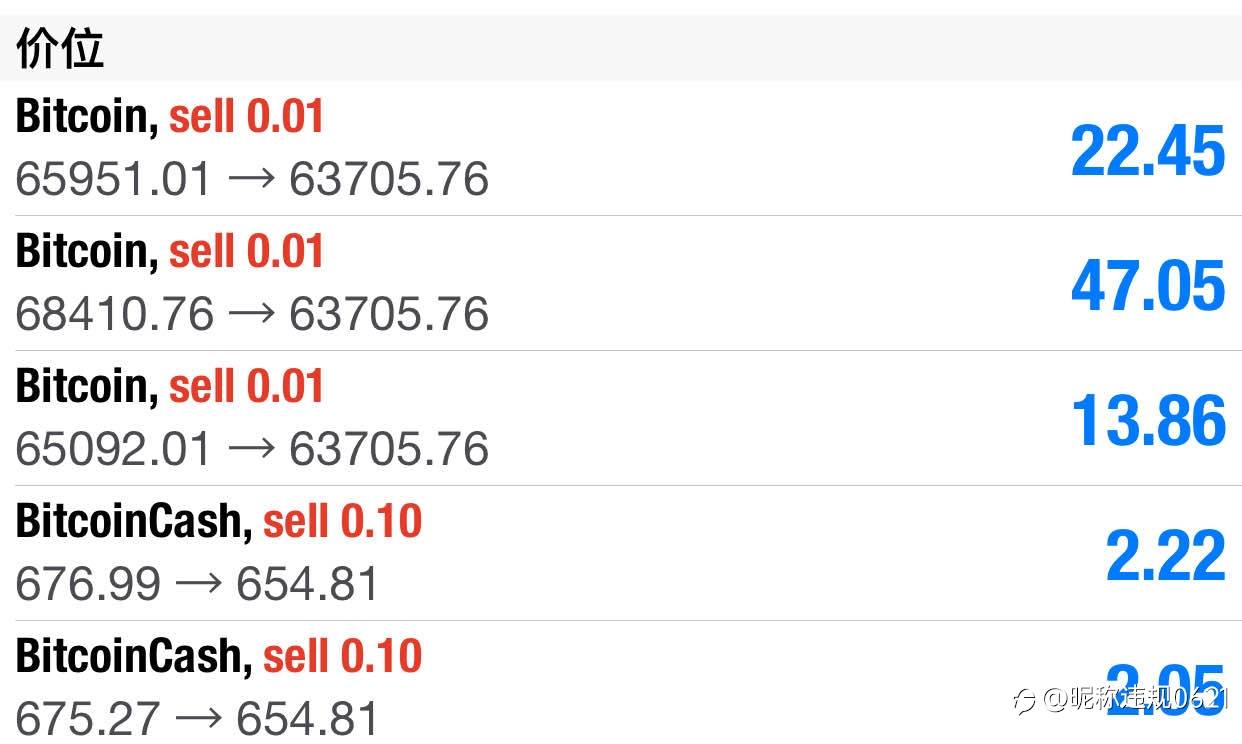This screenshot has width=1242, height=744.
Task: Click Bitcoin title above open price 65092.01
Action: pyautogui.click(x=87, y=386)
